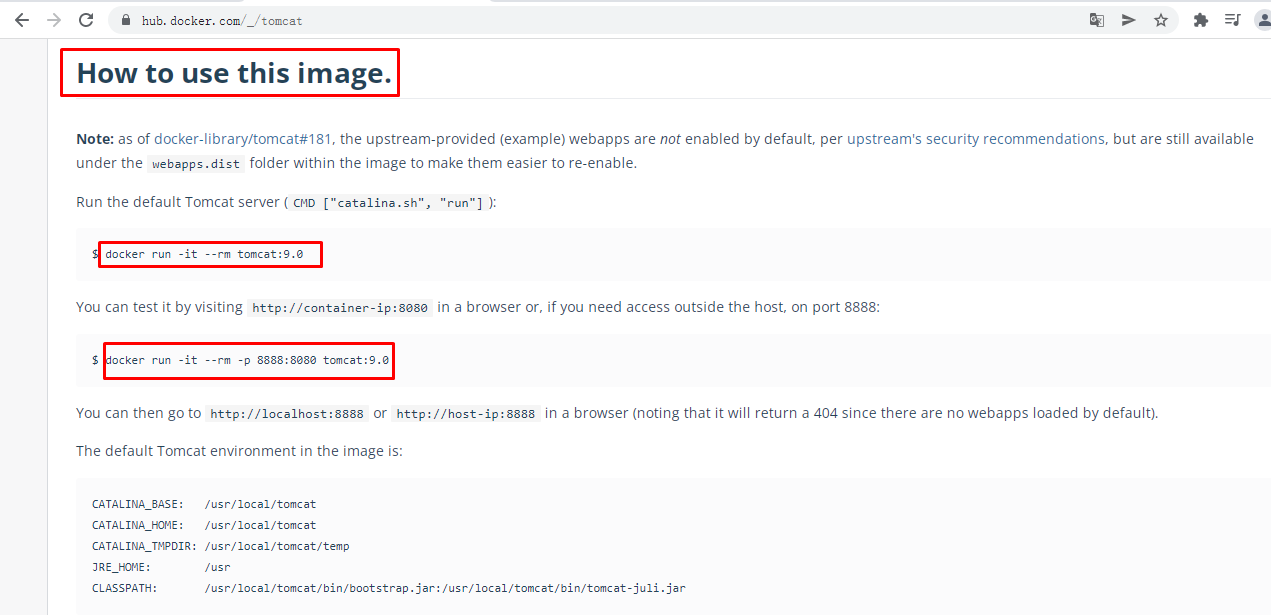The height and width of the screenshot is (615, 1271).
Task: Open the docker-library/tomcat#181 link
Action: [x=243, y=139]
